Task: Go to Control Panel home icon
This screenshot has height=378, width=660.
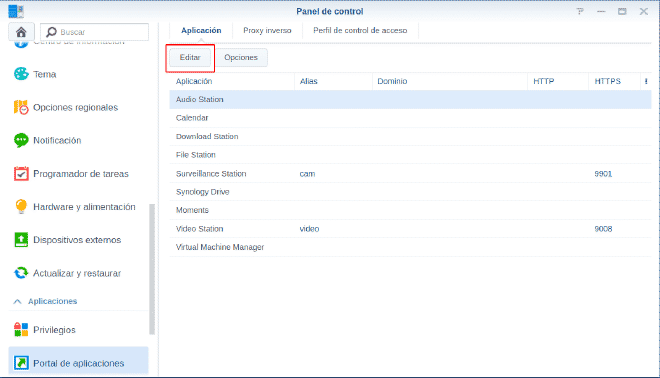Action: pyautogui.click(x=21, y=32)
